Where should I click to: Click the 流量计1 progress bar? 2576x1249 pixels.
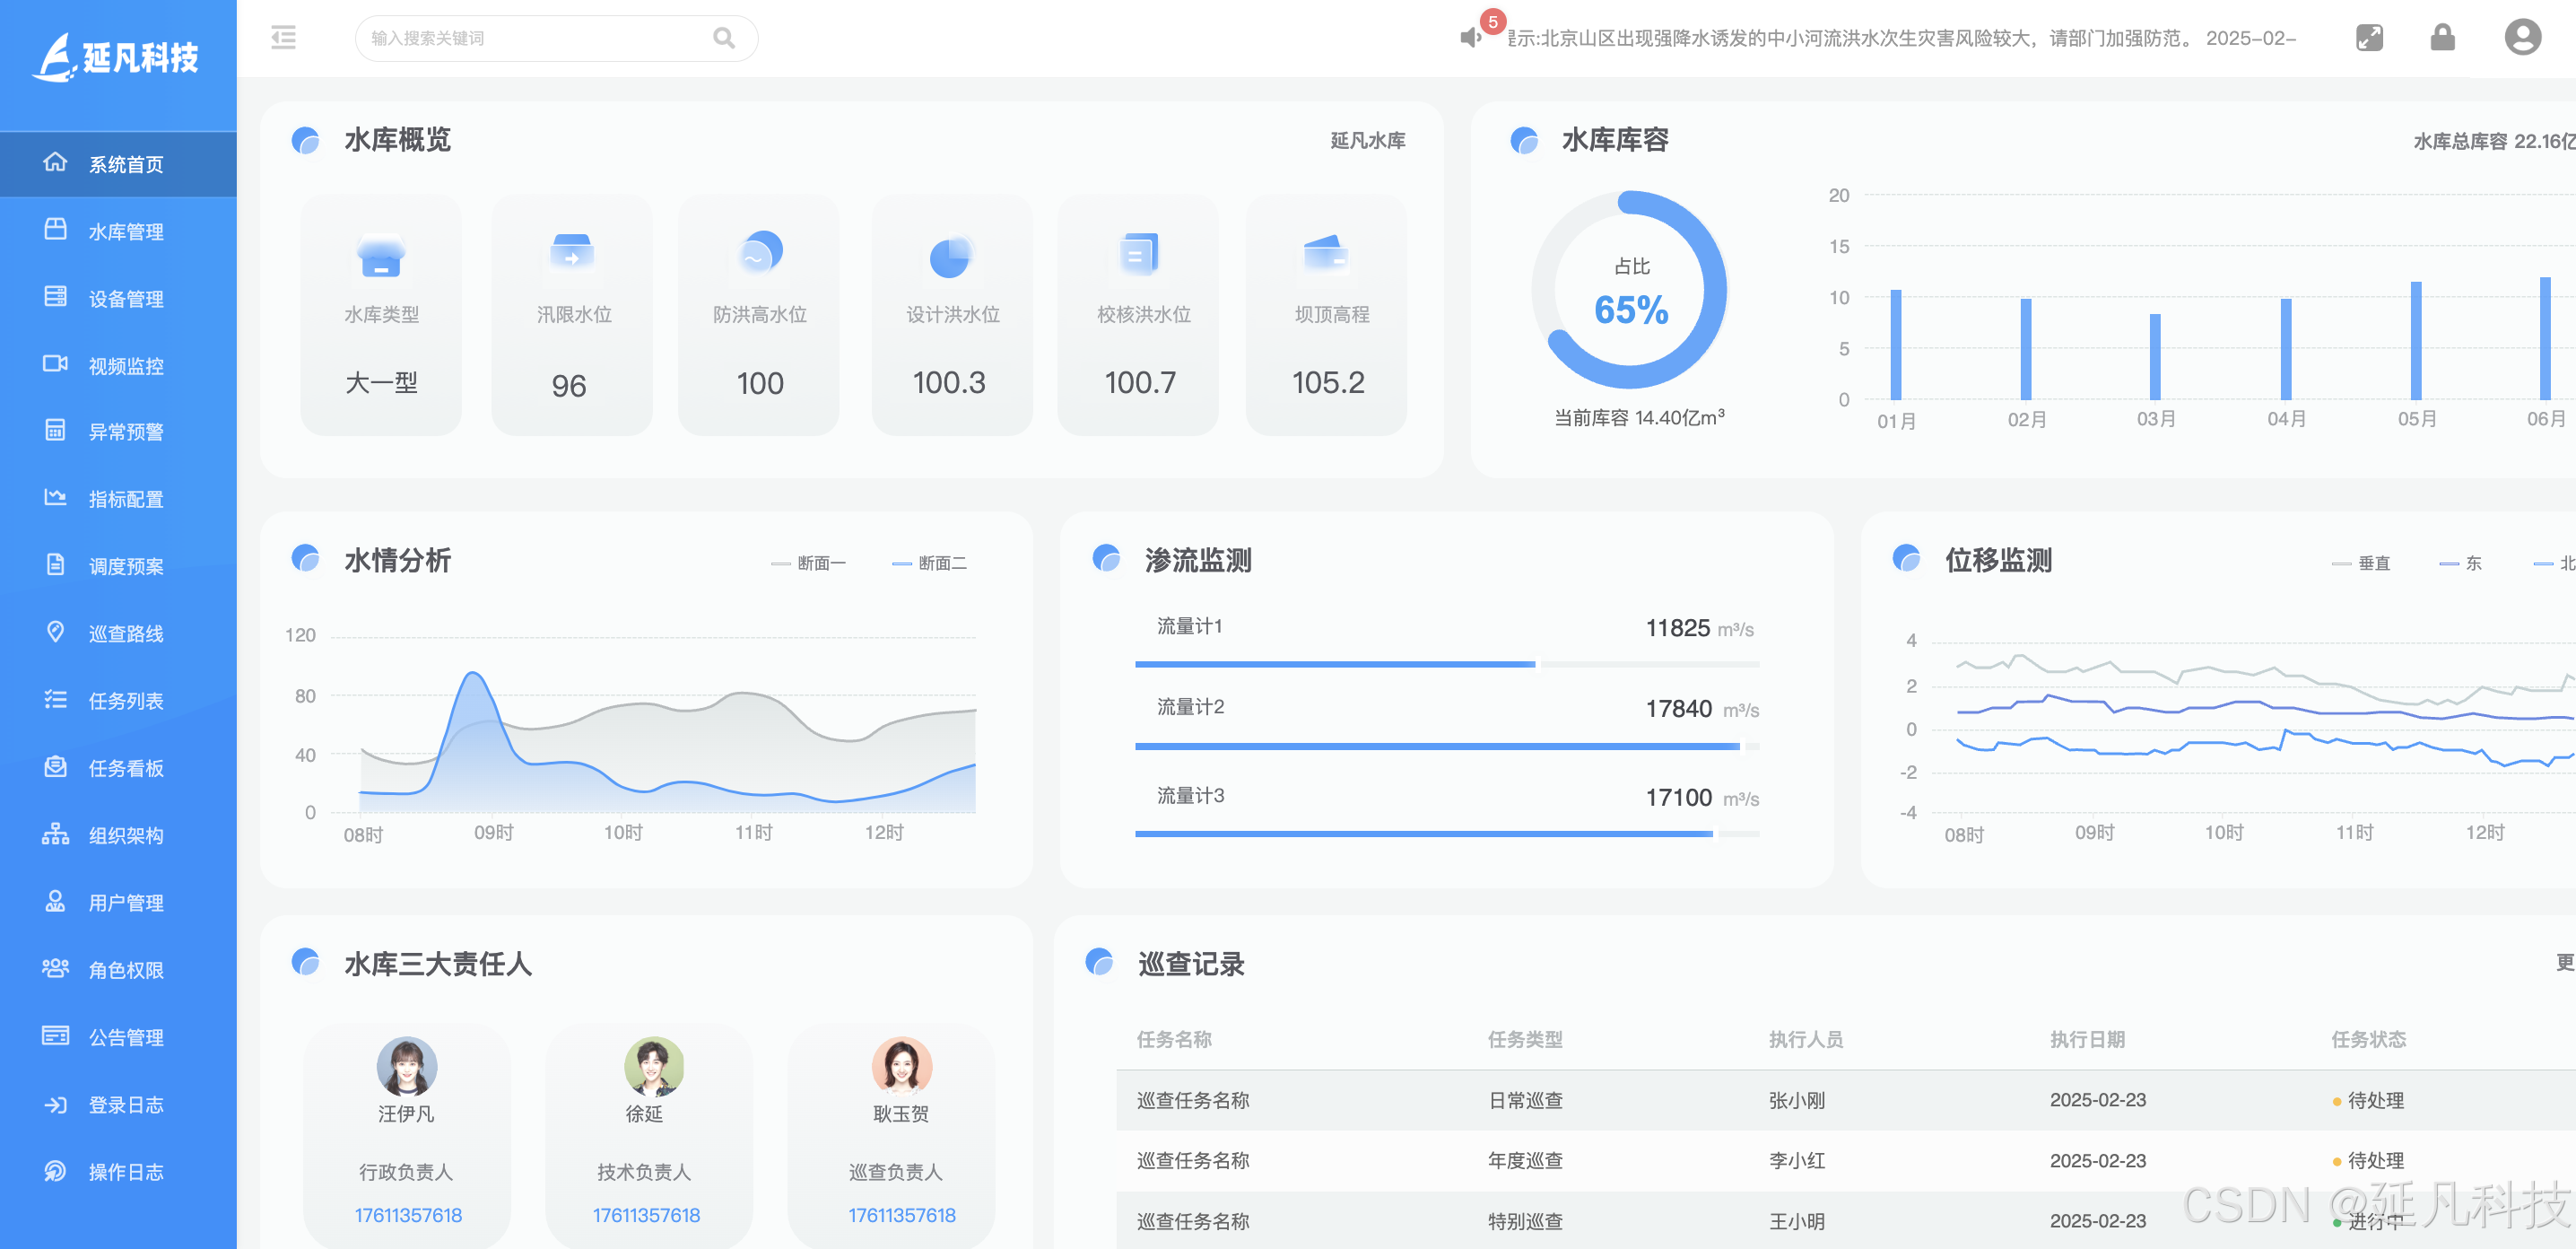click(x=1446, y=664)
